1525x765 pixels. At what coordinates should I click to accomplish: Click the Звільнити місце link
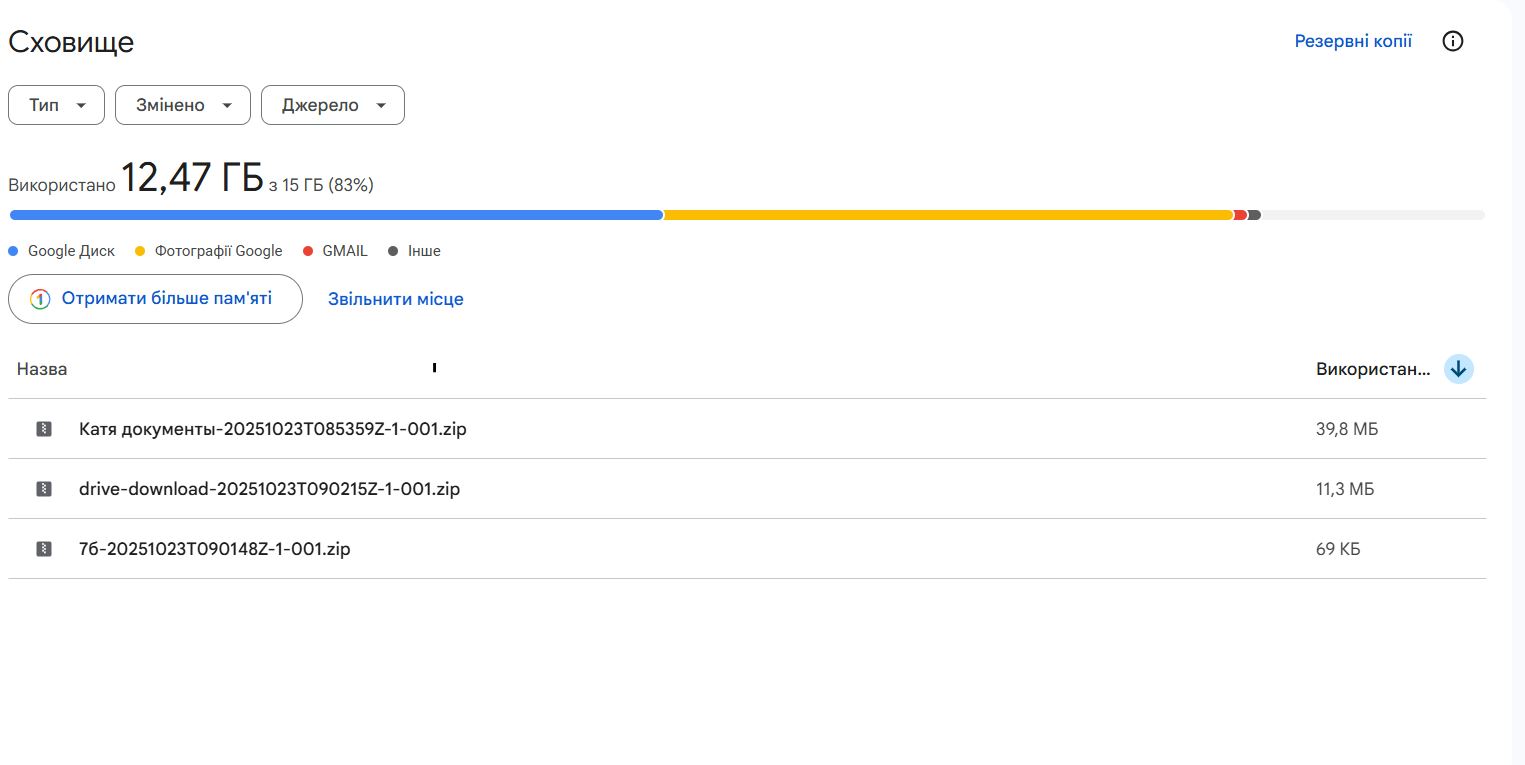[395, 299]
